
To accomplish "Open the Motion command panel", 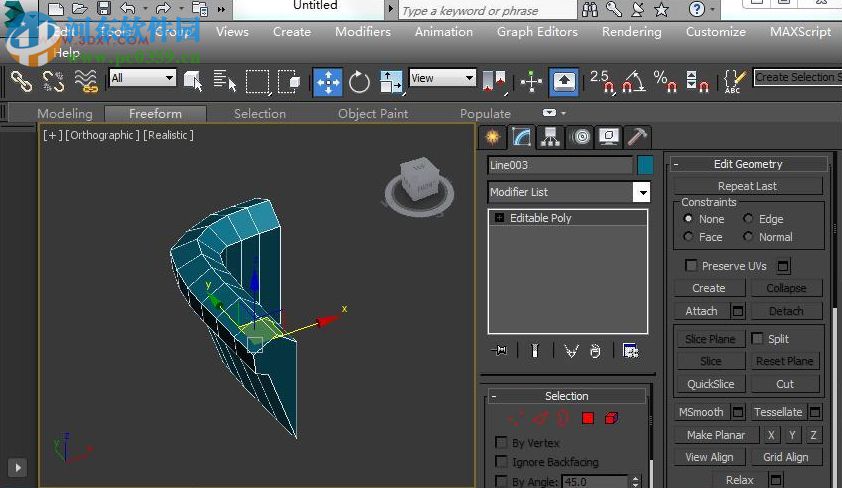I will coord(581,137).
